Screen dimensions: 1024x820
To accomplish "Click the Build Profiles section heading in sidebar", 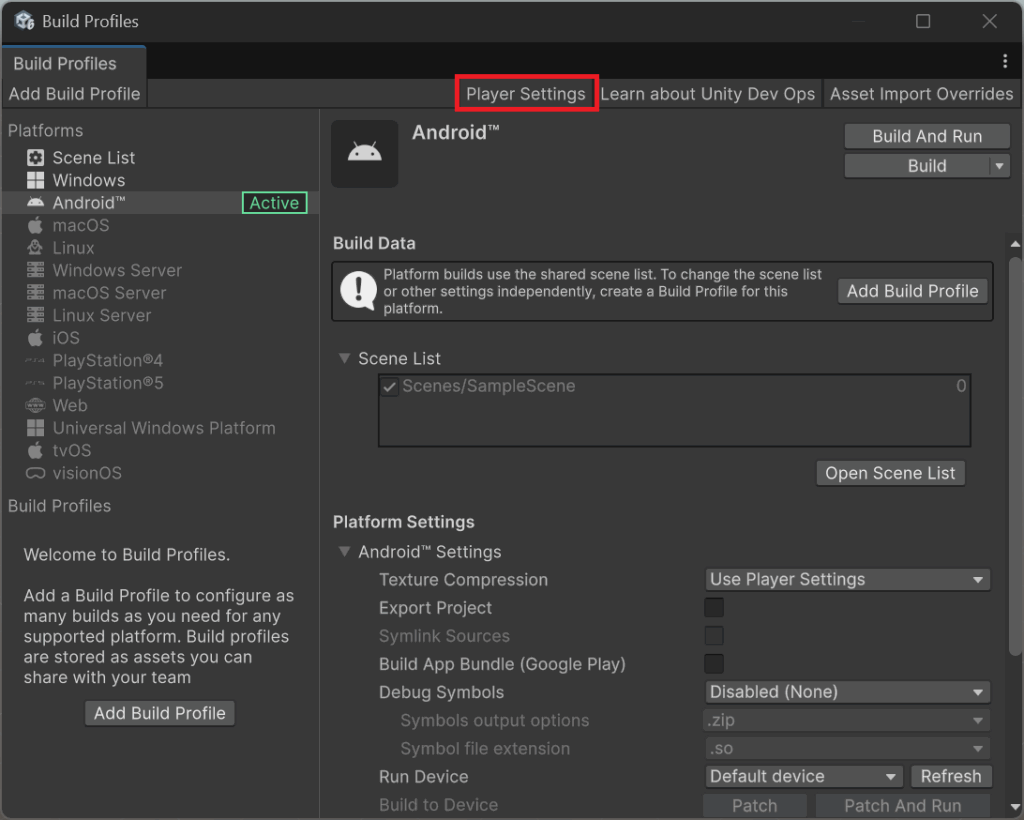I will (59, 506).
